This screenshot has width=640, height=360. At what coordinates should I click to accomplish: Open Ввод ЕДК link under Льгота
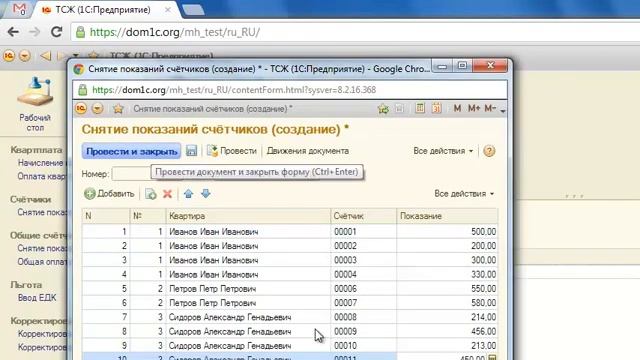pos(37,298)
